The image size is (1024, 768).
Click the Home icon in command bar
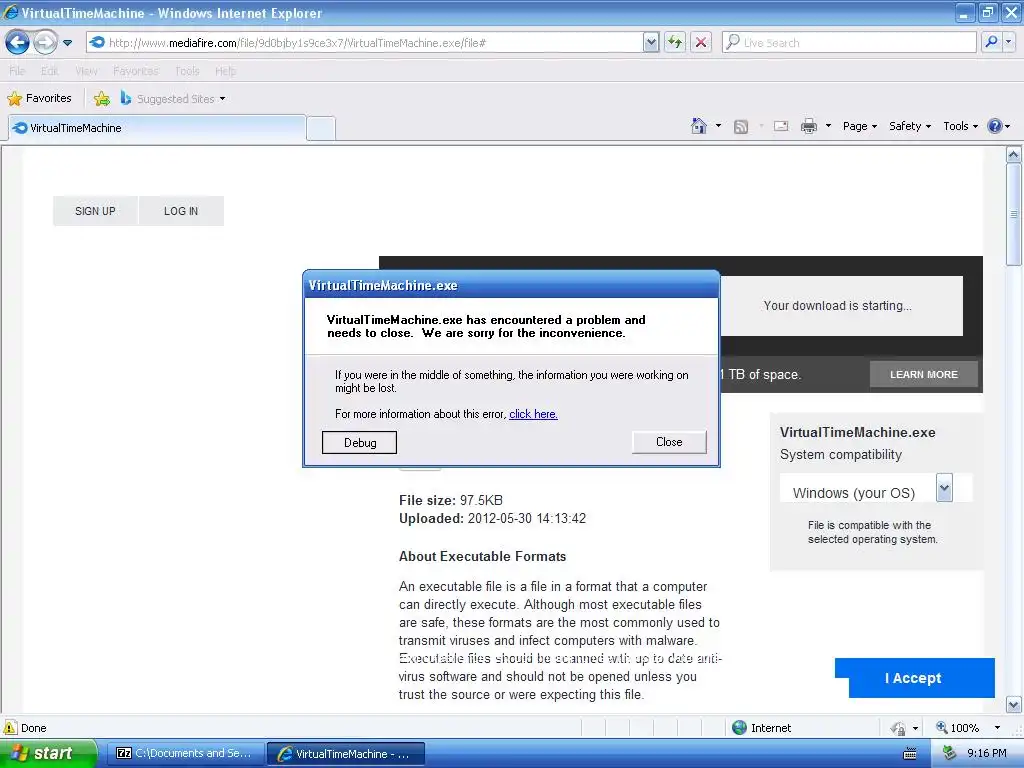point(699,126)
